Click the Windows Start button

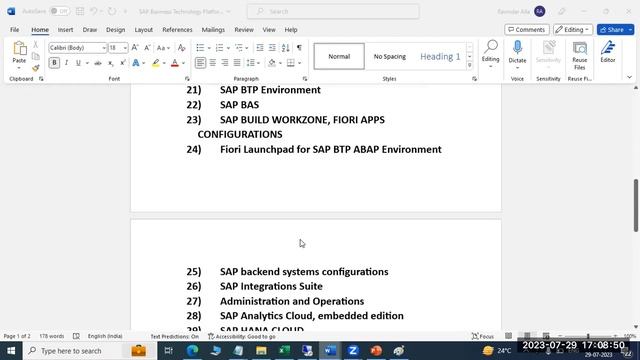(x=11, y=351)
